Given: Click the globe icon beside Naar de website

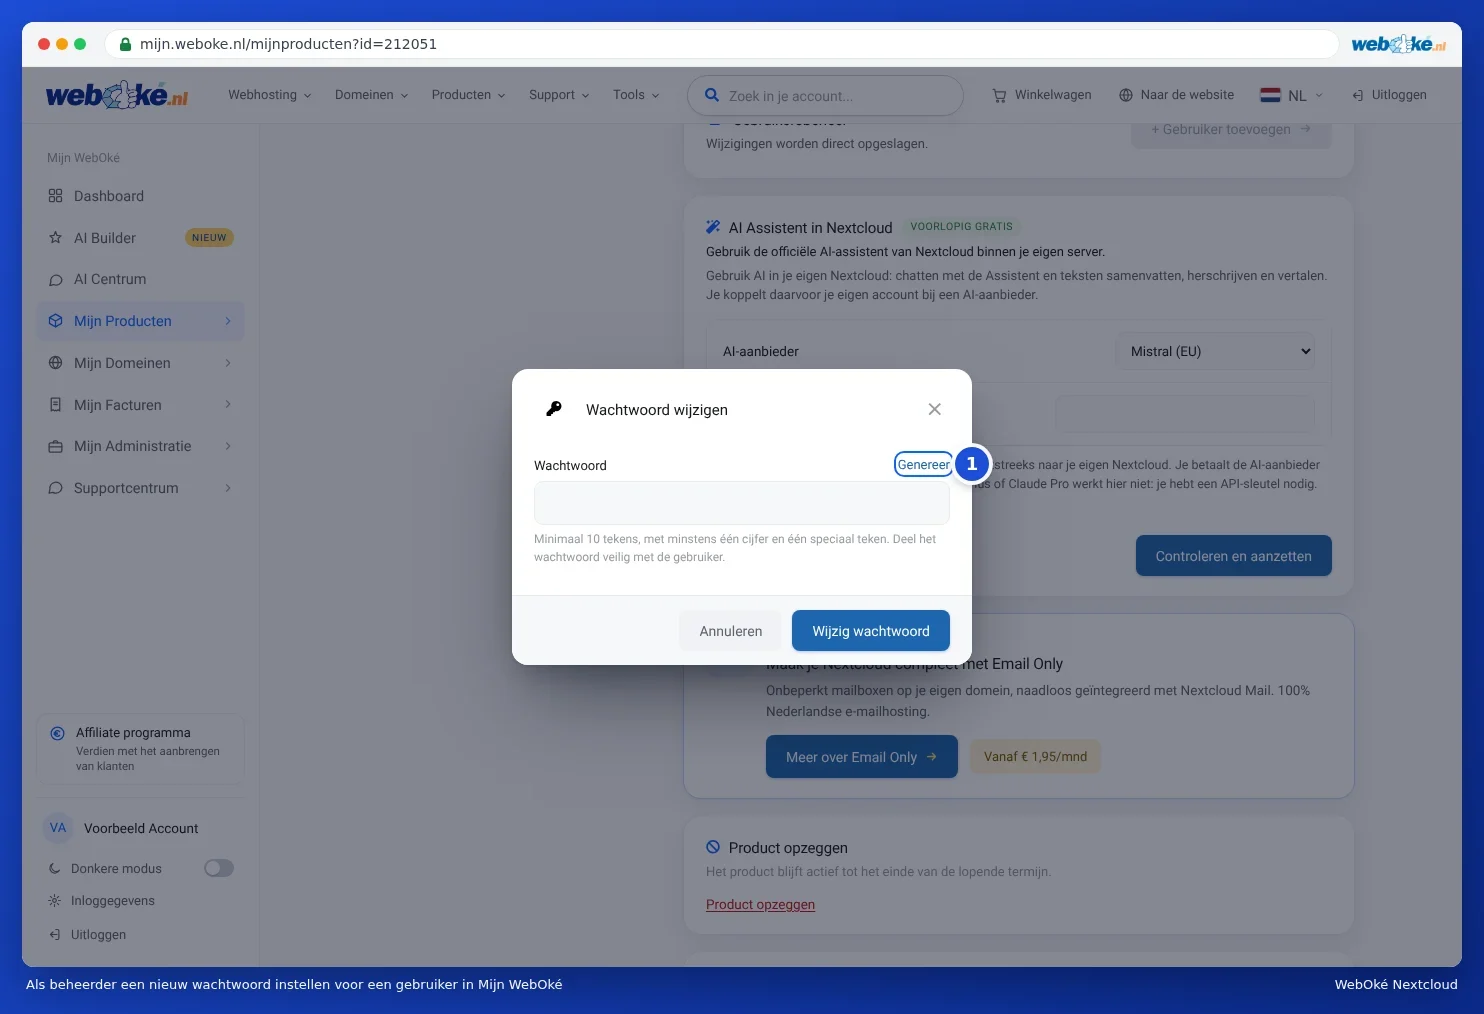Looking at the screenshot, I should [1126, 95].
